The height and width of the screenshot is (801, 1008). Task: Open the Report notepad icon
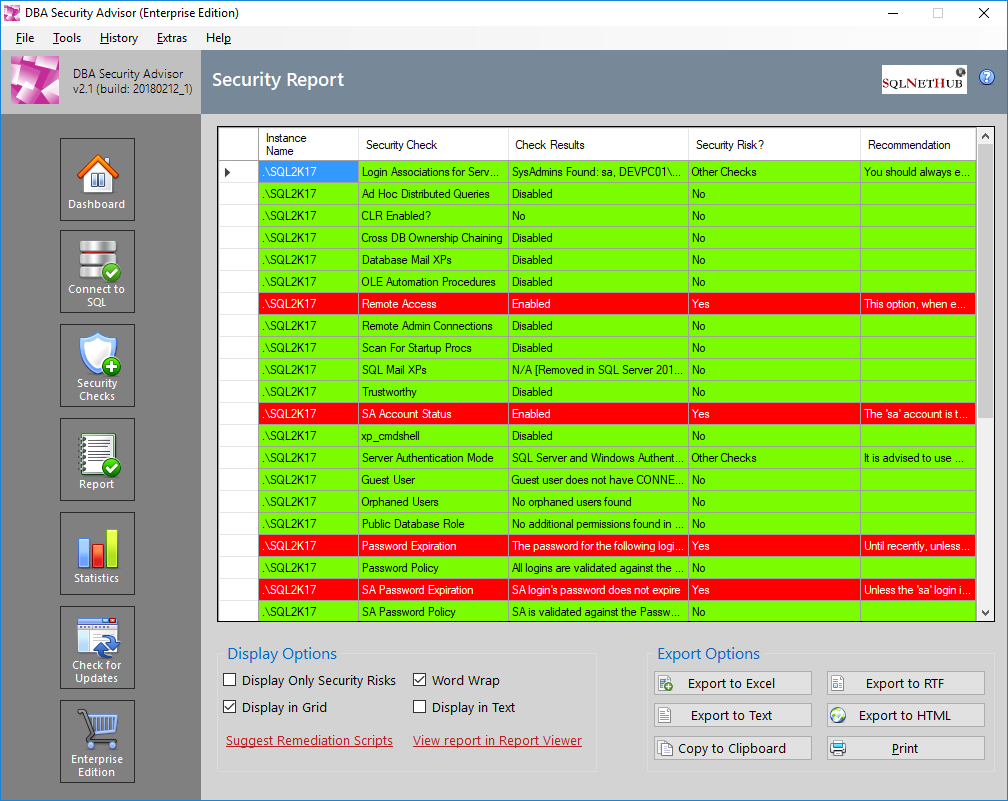(98, 459)
